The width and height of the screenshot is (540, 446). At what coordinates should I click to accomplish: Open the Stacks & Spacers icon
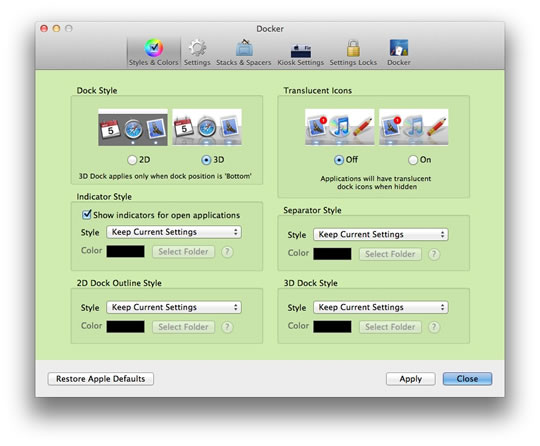244,48
